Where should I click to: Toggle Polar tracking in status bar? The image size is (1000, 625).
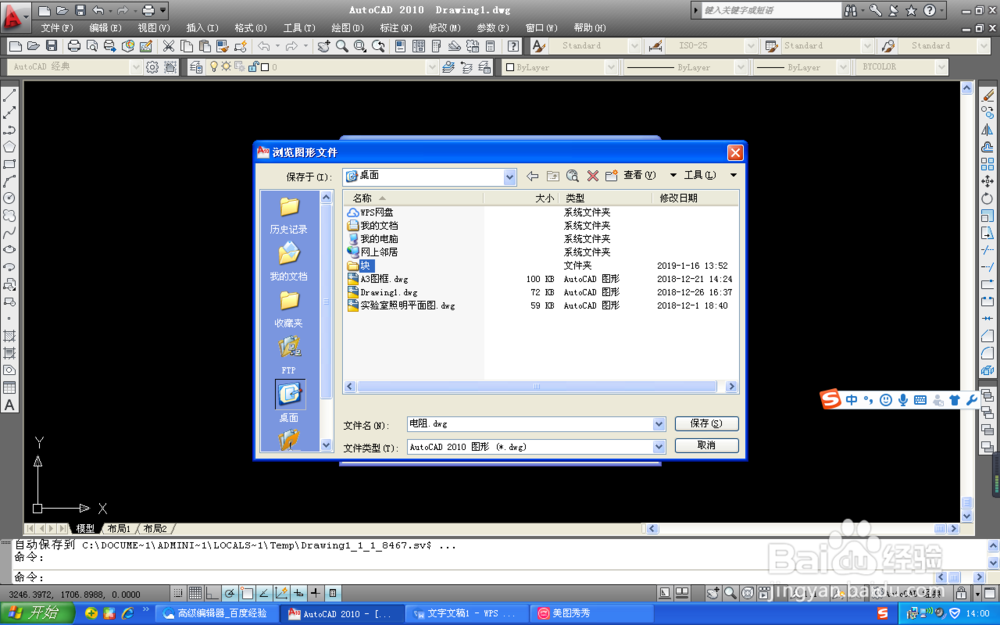pyautogui.click(x=230, y=593)
